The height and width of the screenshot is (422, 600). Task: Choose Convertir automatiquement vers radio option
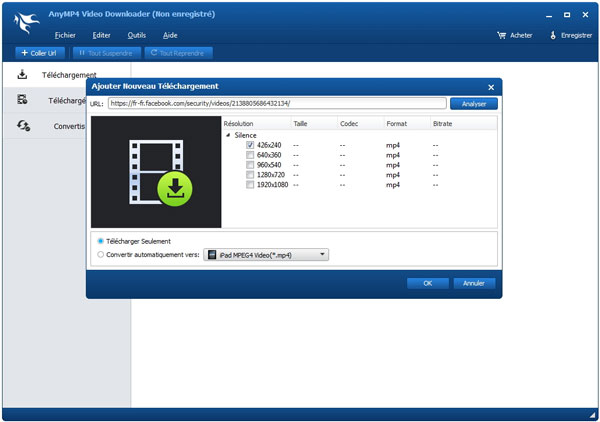(x=100, y=255)
